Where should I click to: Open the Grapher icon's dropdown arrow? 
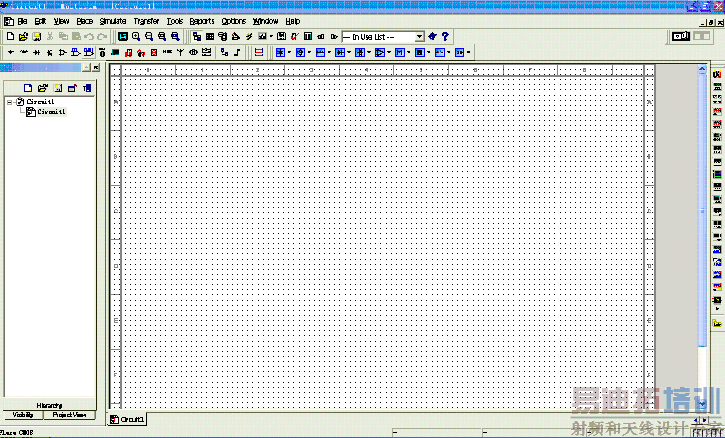tap(271, 37)
